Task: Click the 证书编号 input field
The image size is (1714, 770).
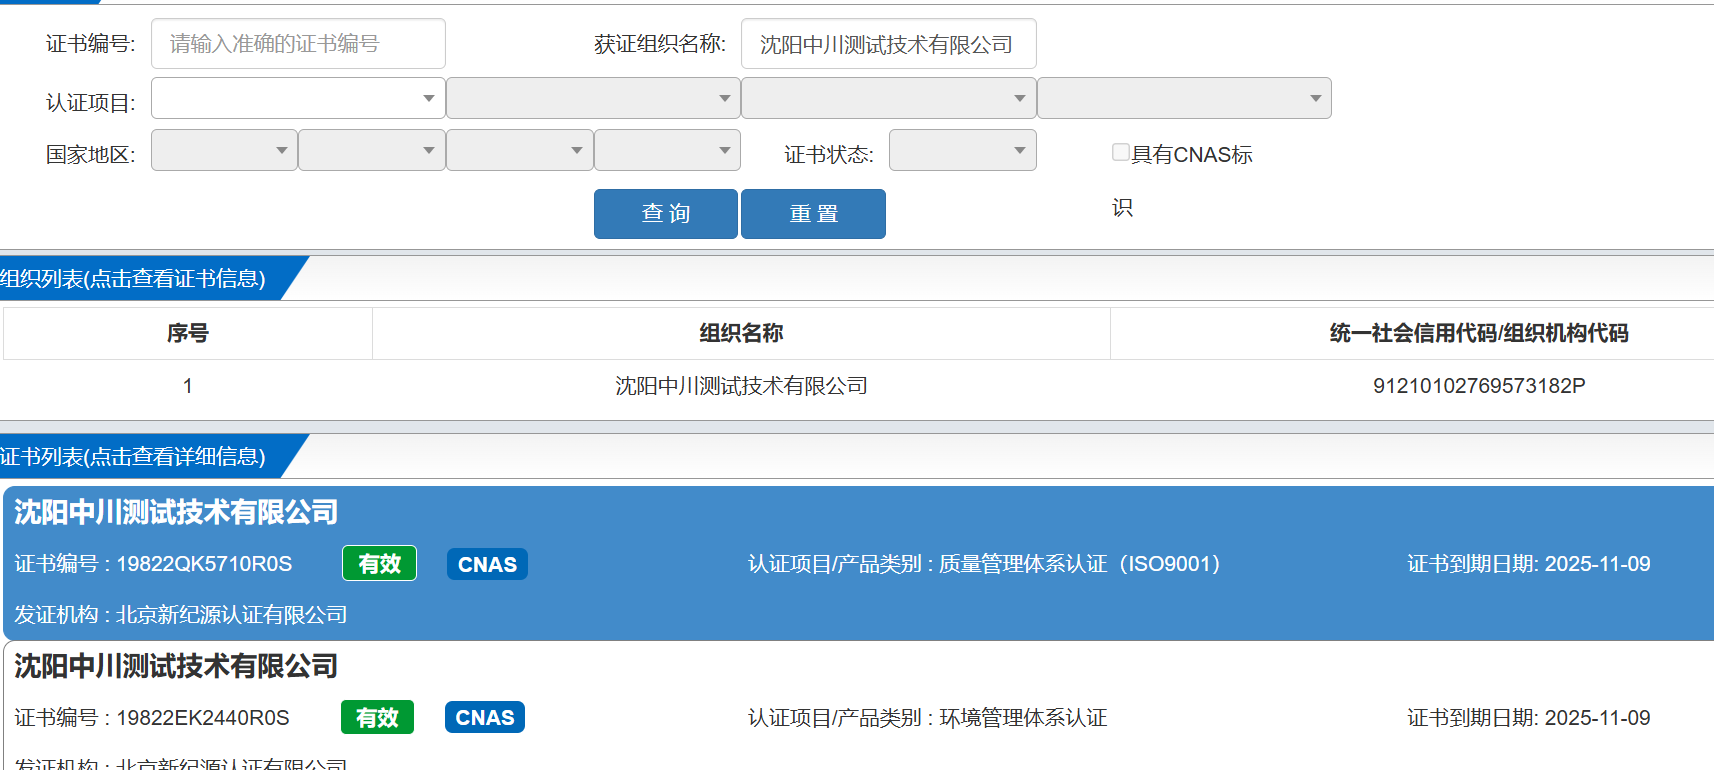Action: coord(298,44)
